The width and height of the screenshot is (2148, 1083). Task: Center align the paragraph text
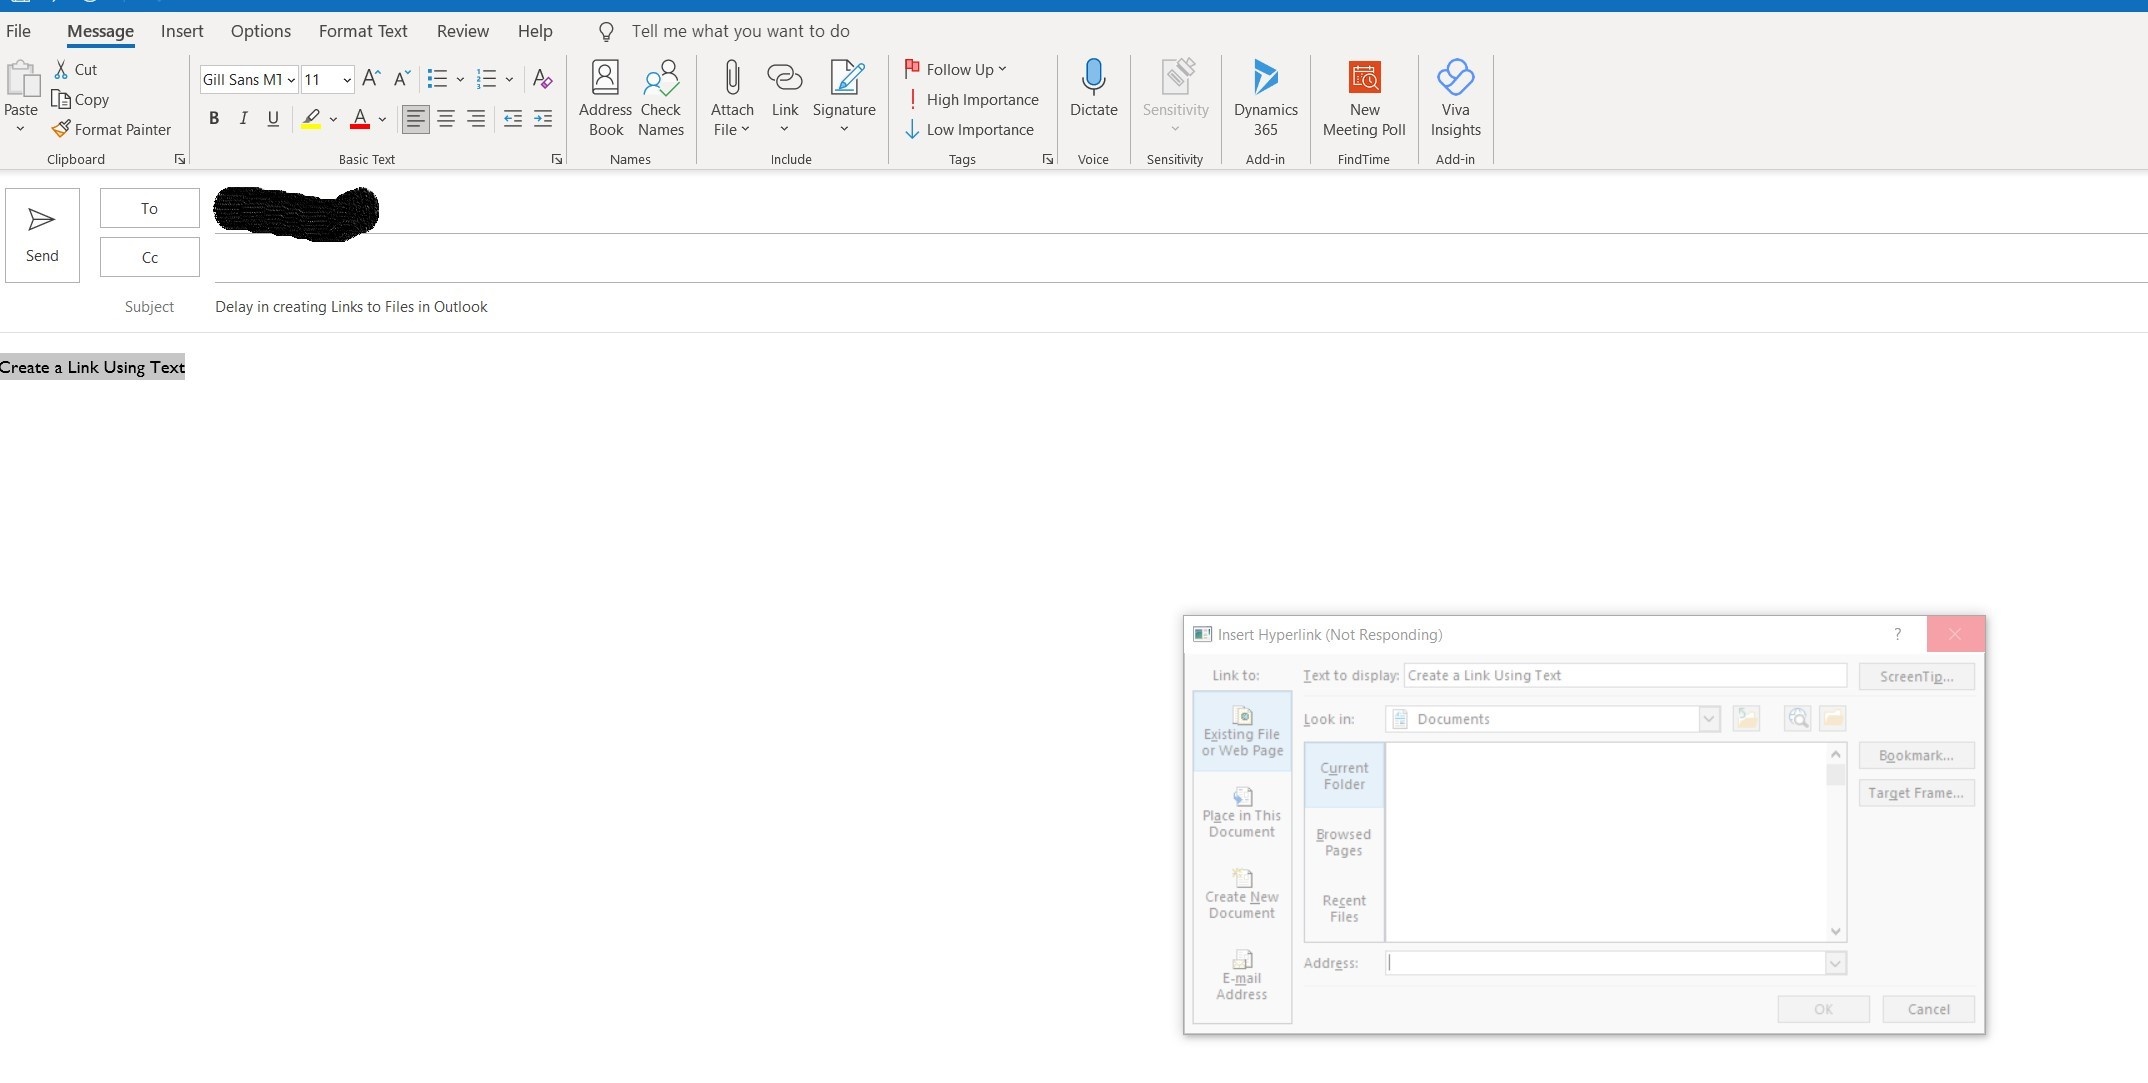446,119
